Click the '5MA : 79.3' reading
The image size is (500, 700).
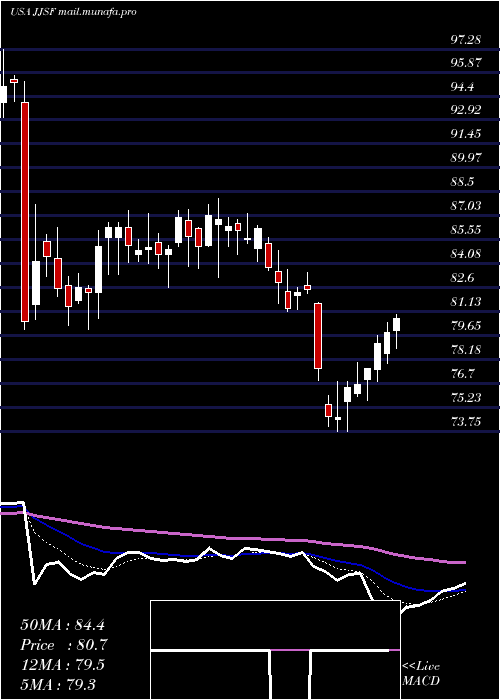(x=58, y=685)
